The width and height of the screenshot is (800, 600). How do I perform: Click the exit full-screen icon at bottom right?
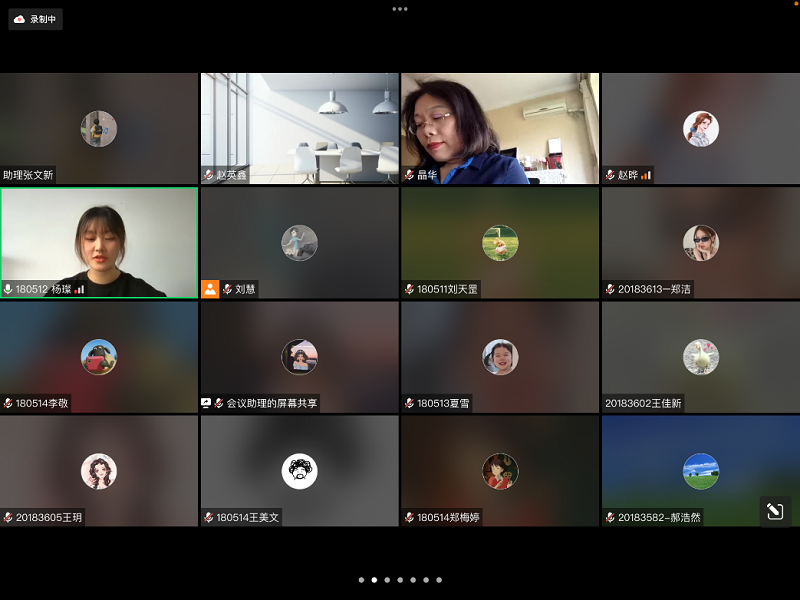[x=774, y=511]
